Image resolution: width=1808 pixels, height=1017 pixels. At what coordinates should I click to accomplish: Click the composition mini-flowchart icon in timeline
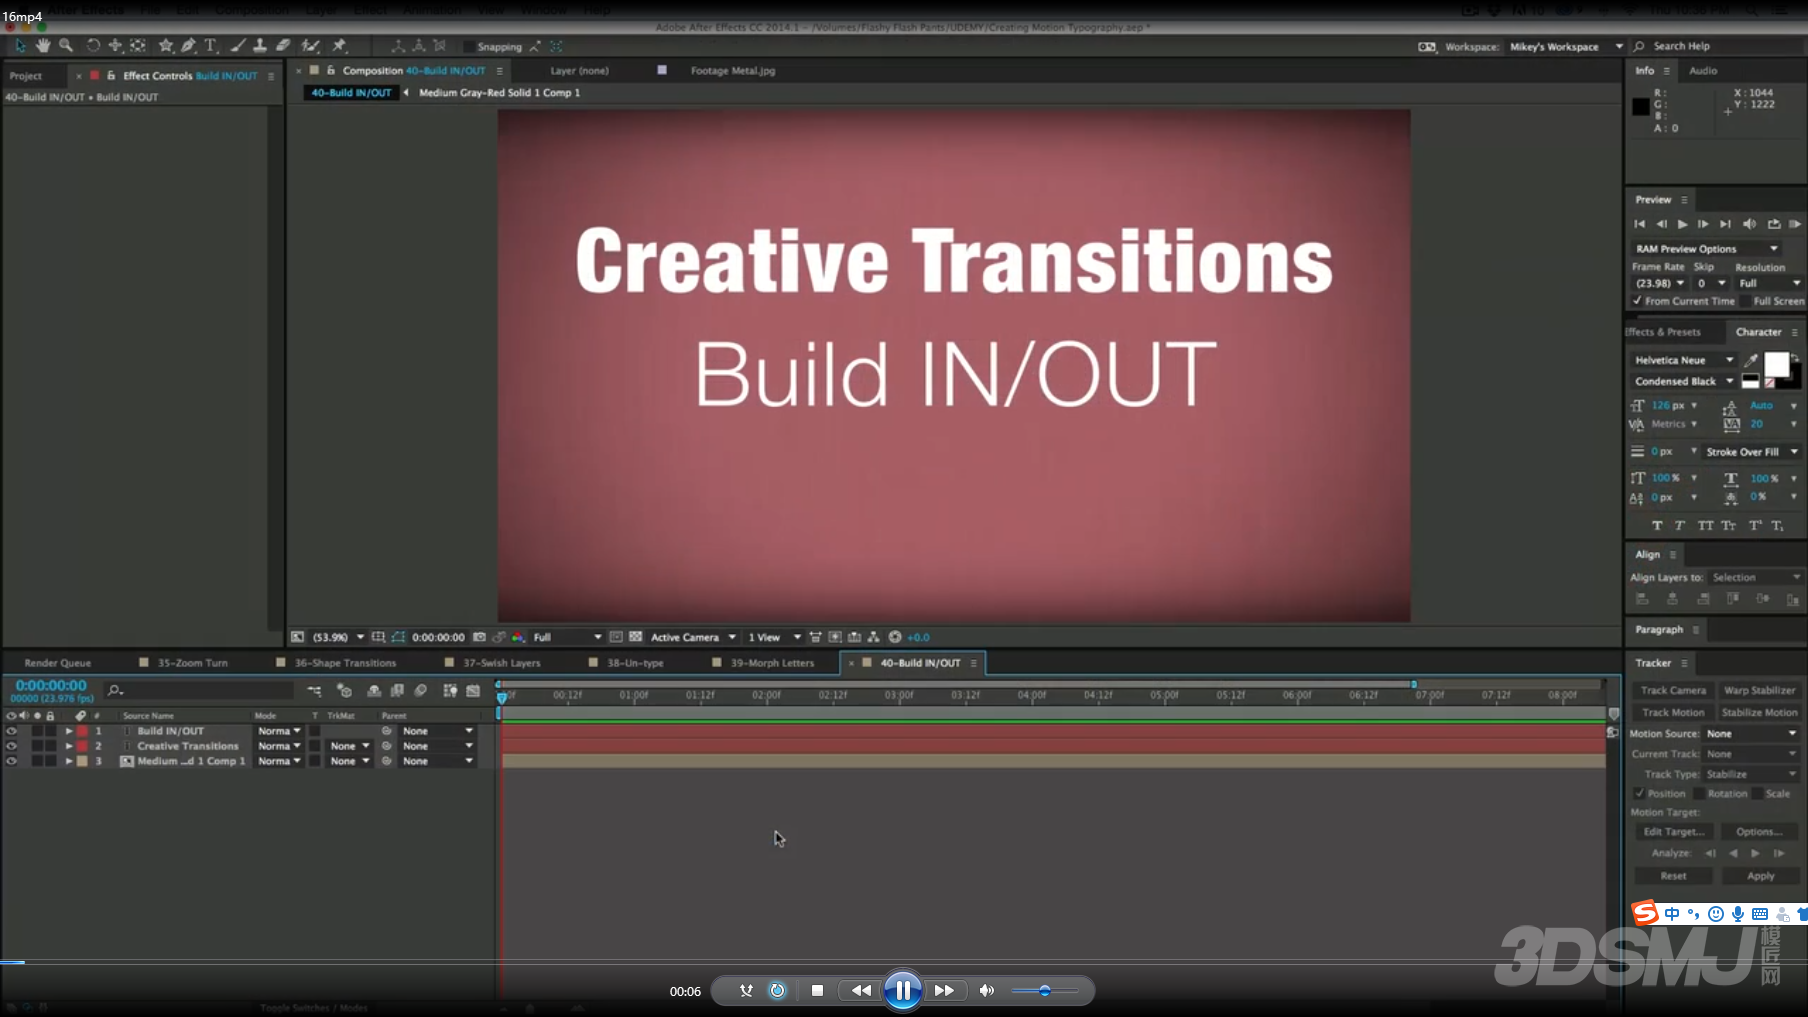(x=314, y=691)
